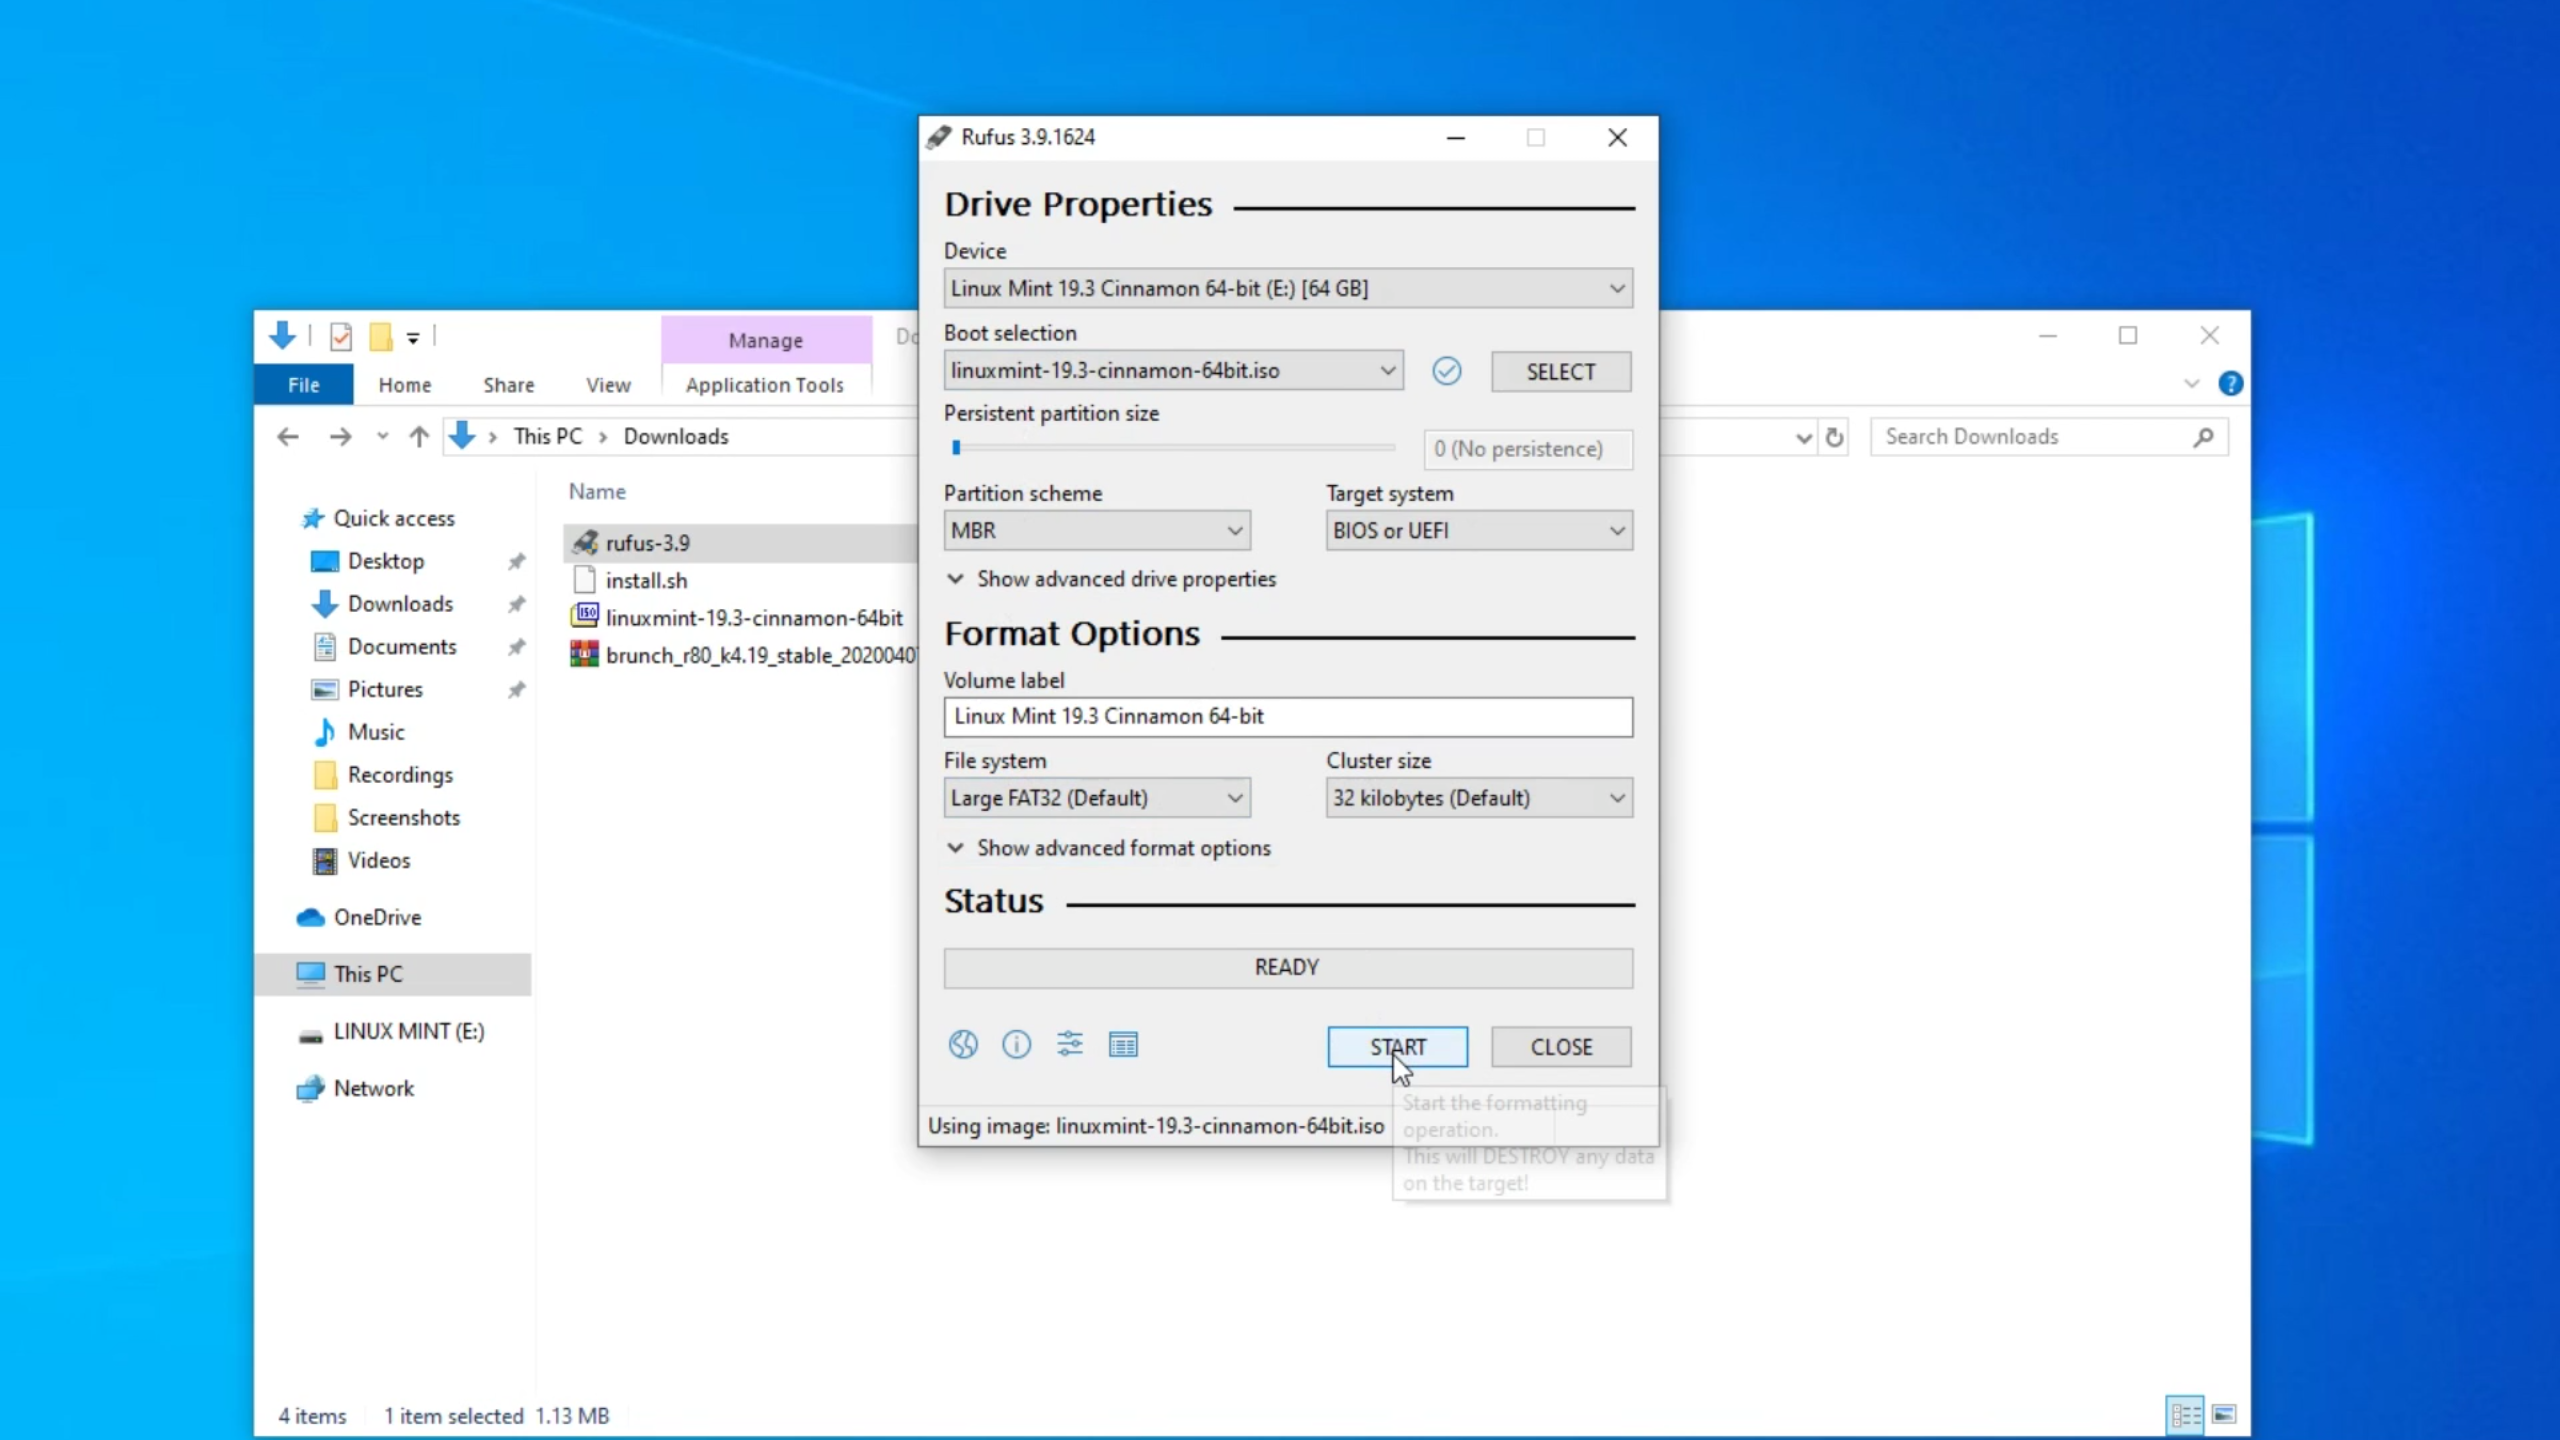
Task: Click the START button in Rufus
Action: (1397, 1046)
